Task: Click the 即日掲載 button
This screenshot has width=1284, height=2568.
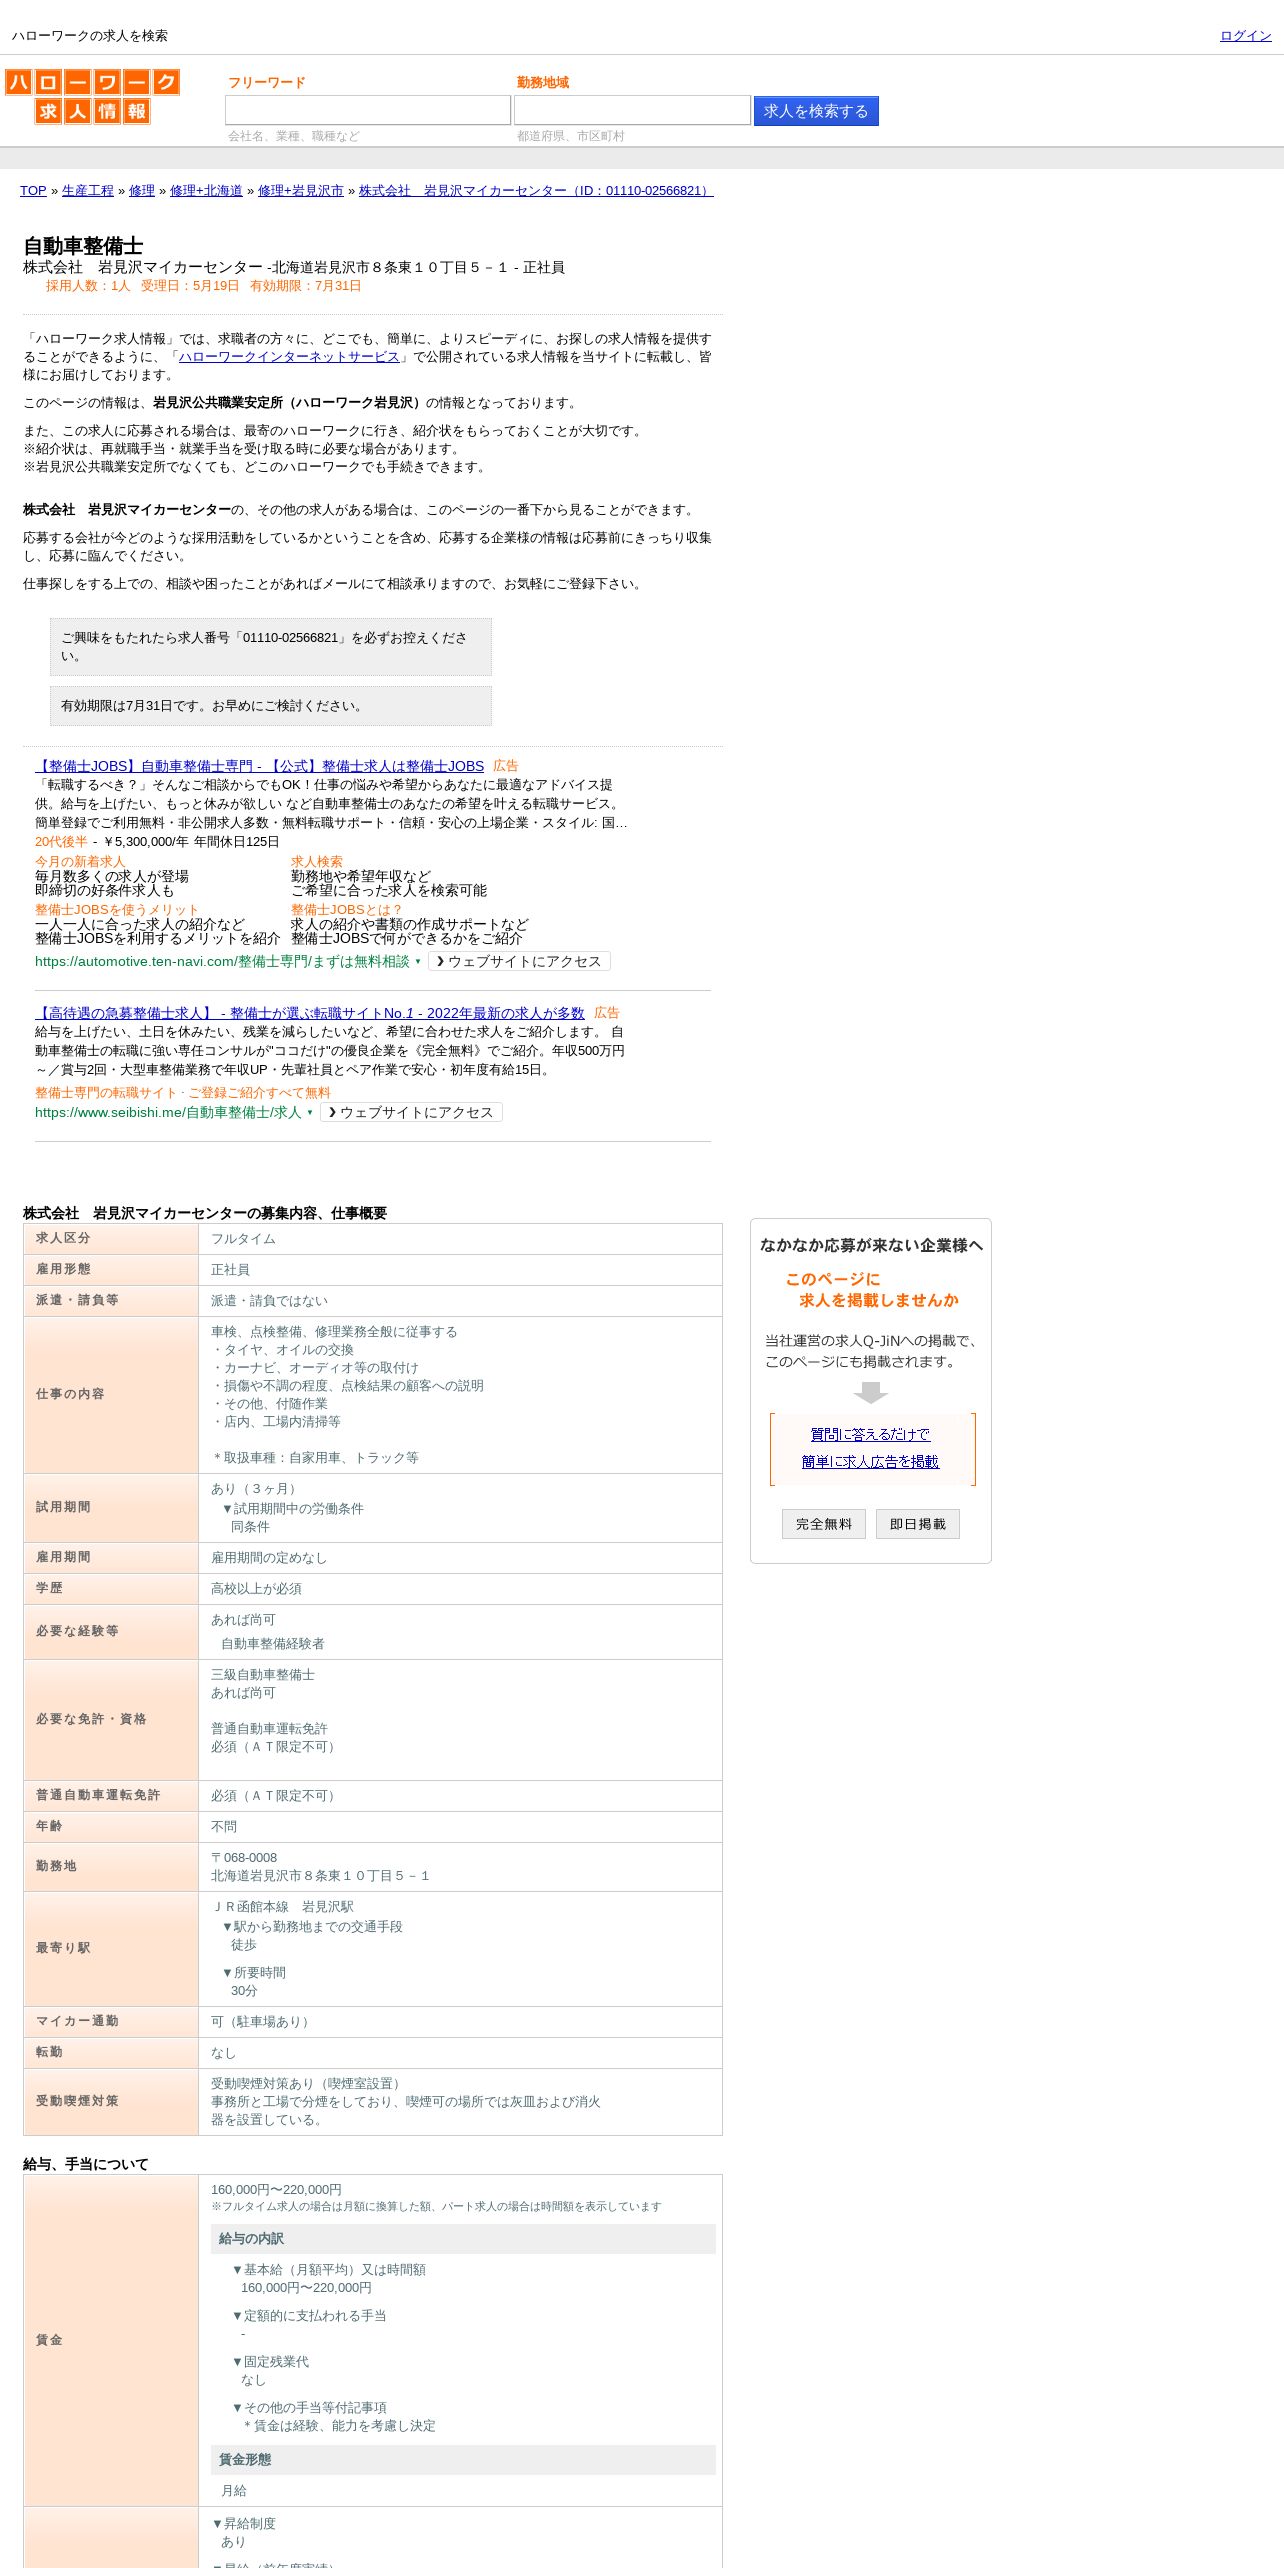Action: click(x=918, y=1524)
